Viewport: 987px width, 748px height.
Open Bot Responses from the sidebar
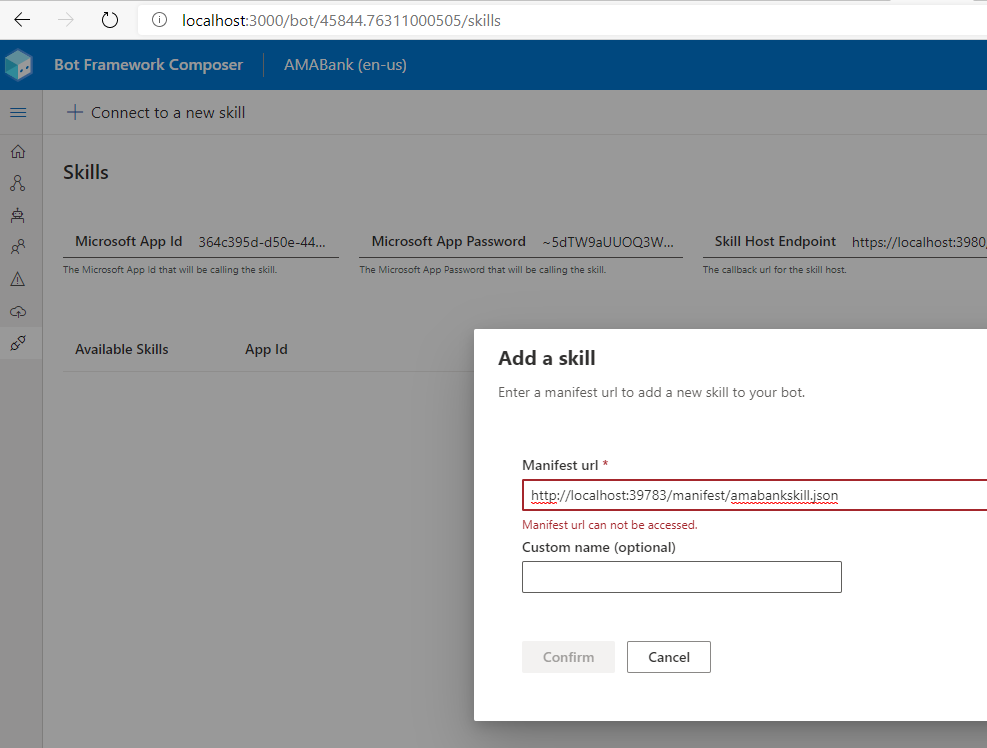[x=18, y=215]
